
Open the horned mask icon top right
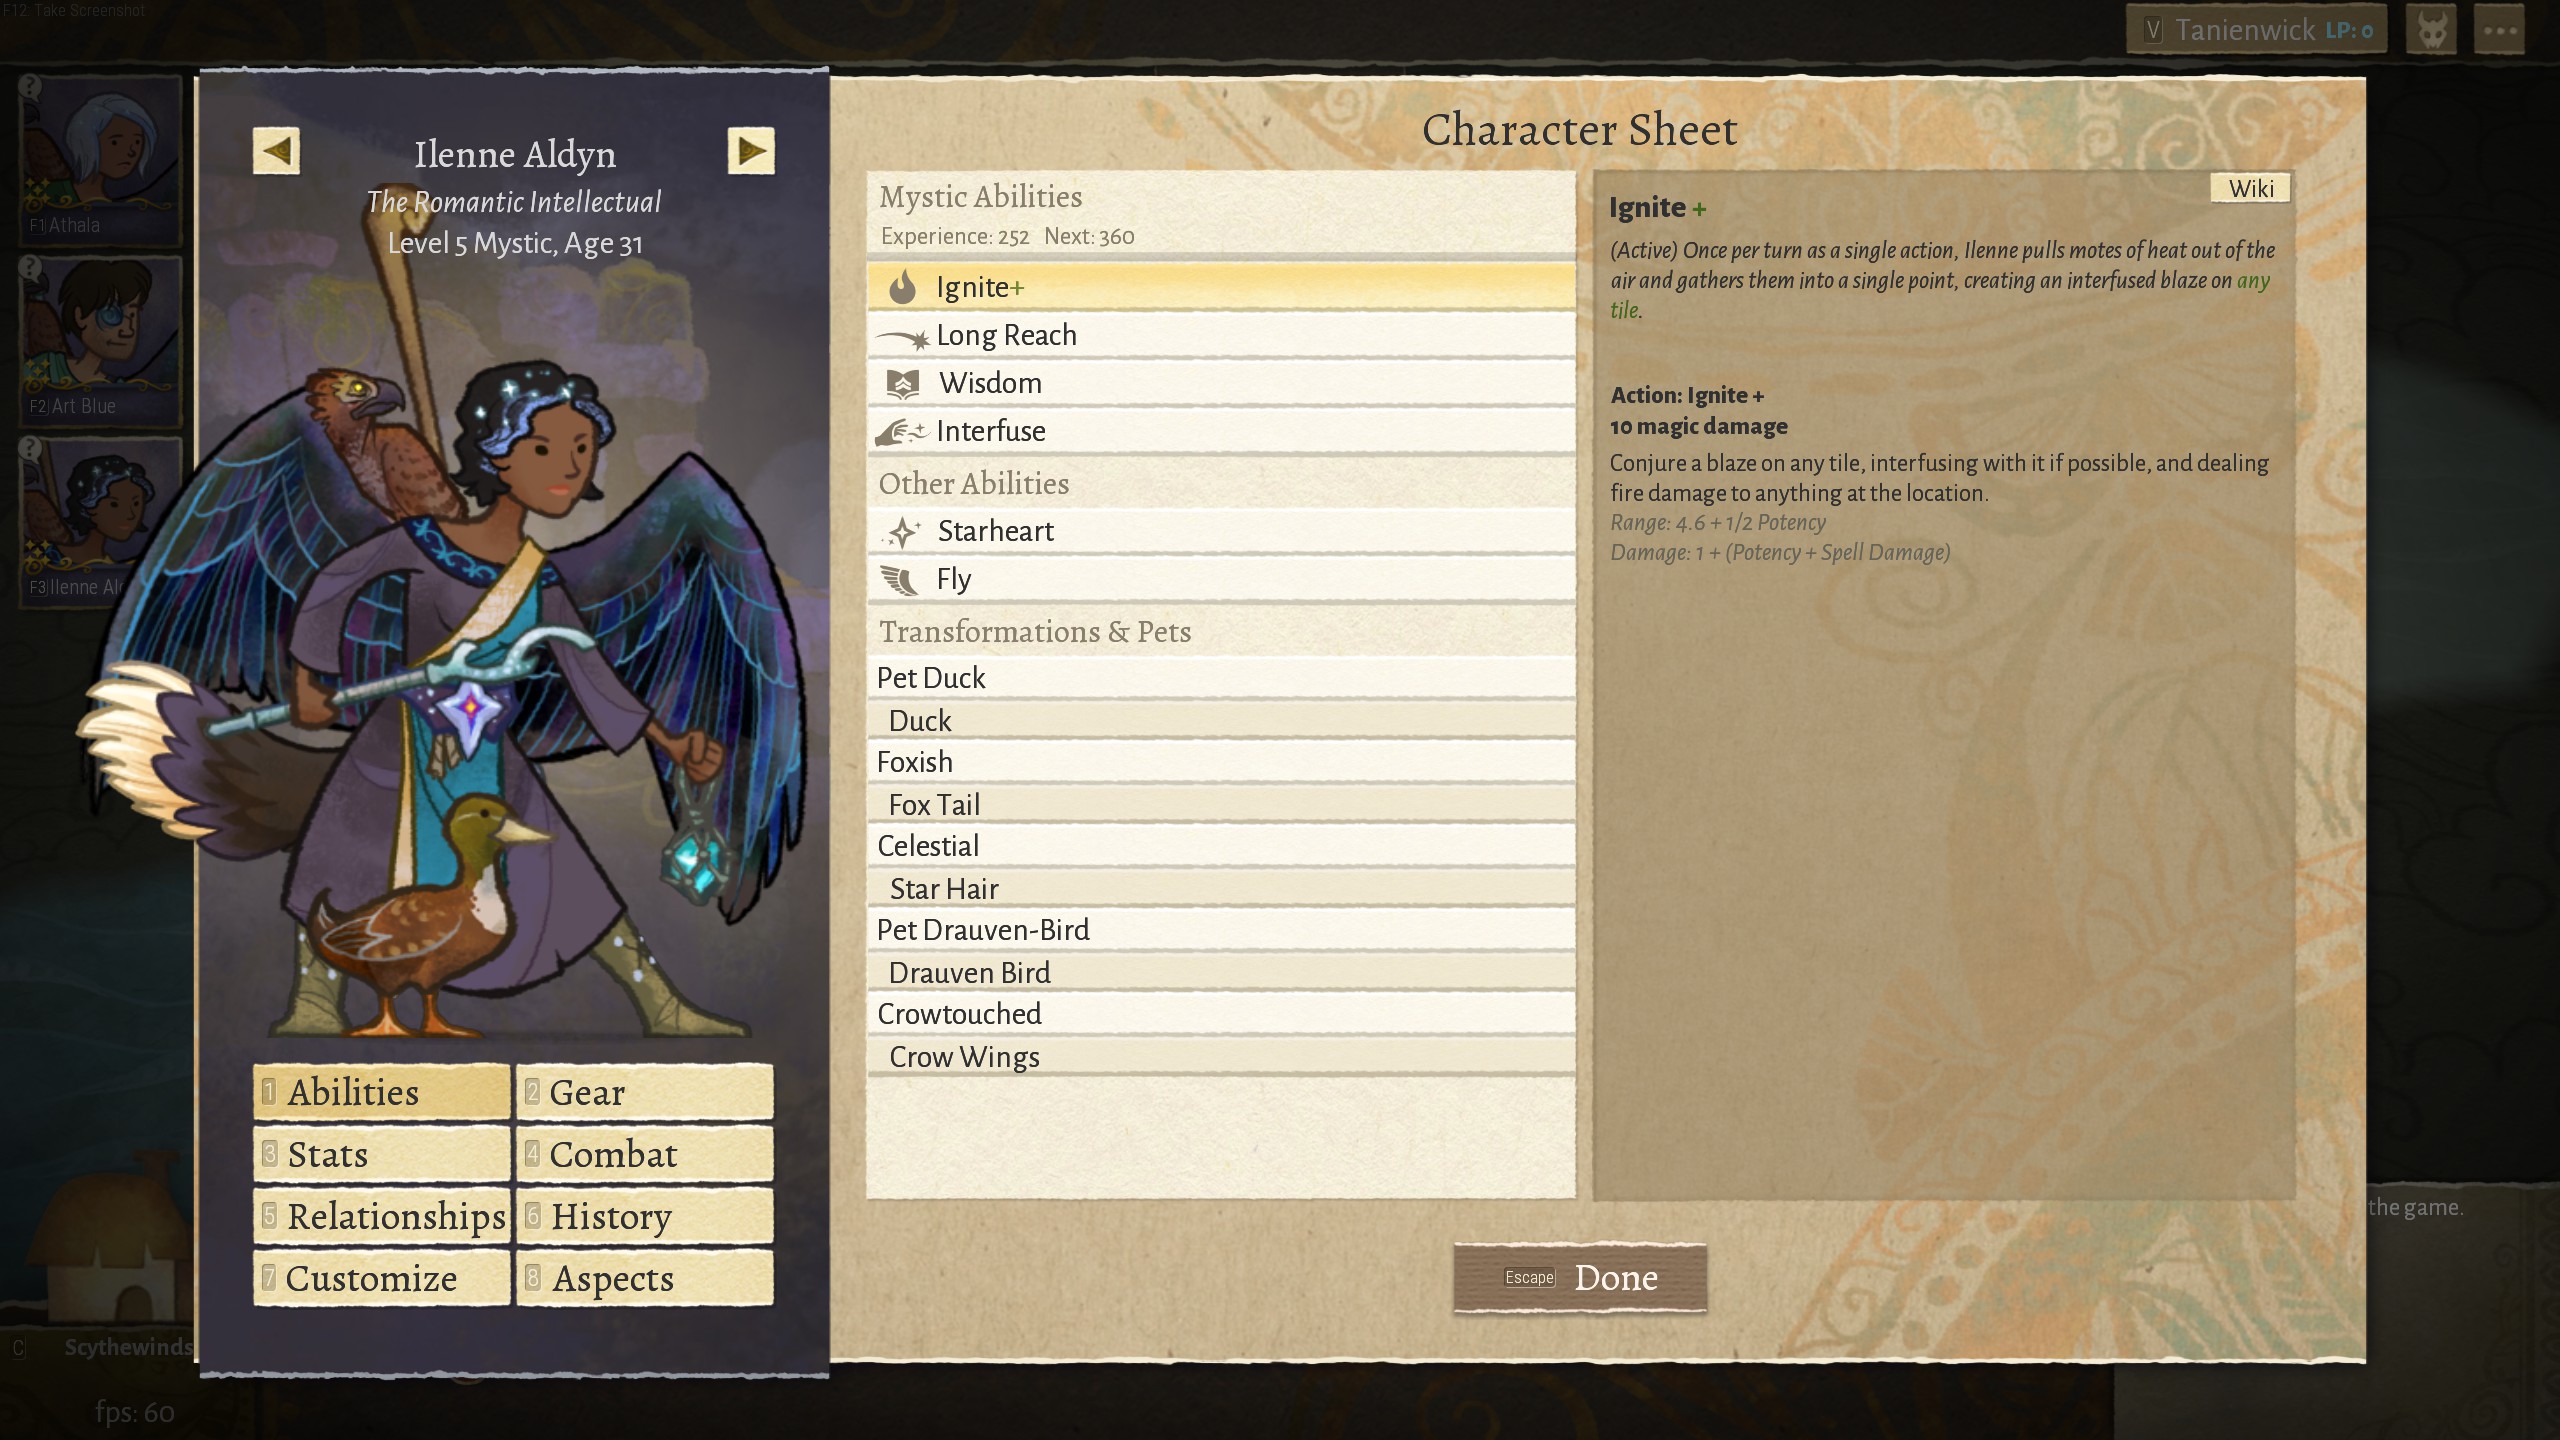point(2431,31)
